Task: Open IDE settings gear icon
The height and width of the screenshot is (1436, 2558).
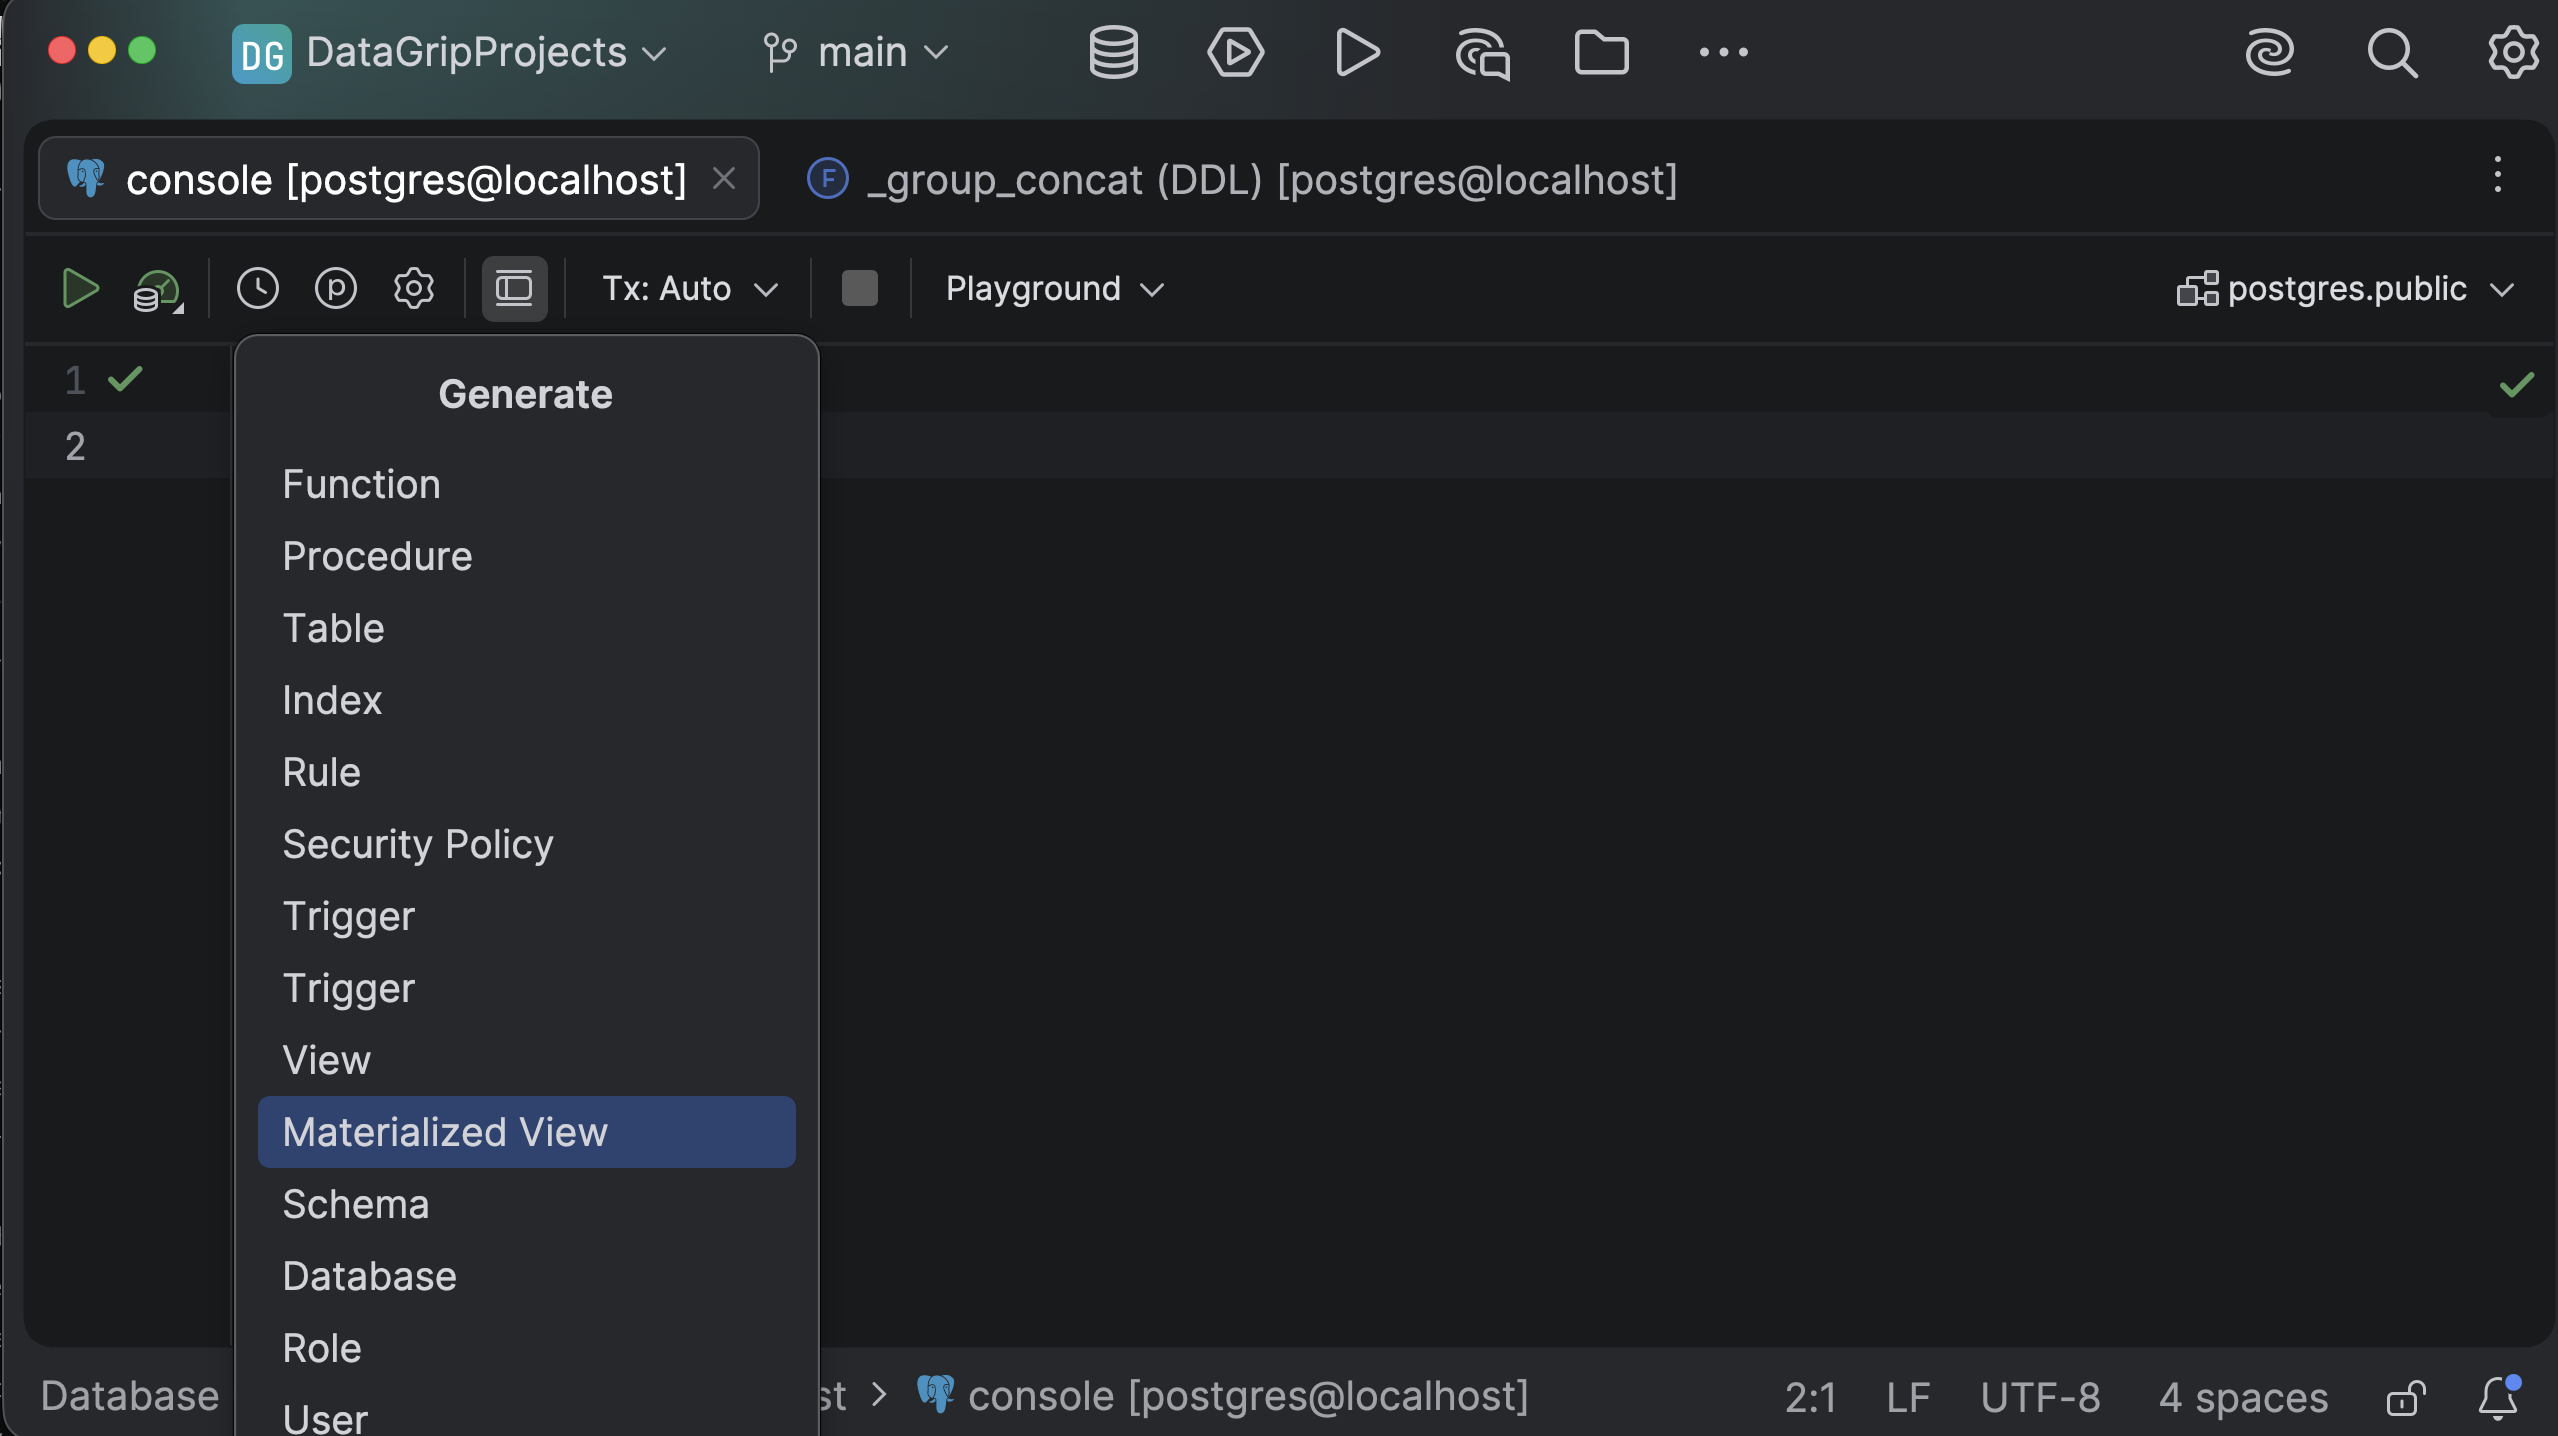Action: [2512, 52]
